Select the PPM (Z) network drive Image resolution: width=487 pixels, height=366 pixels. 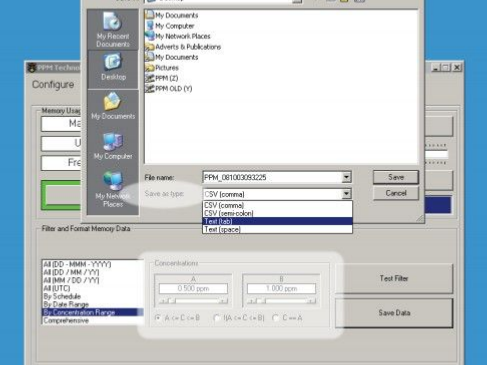click(x=162, y=78)
